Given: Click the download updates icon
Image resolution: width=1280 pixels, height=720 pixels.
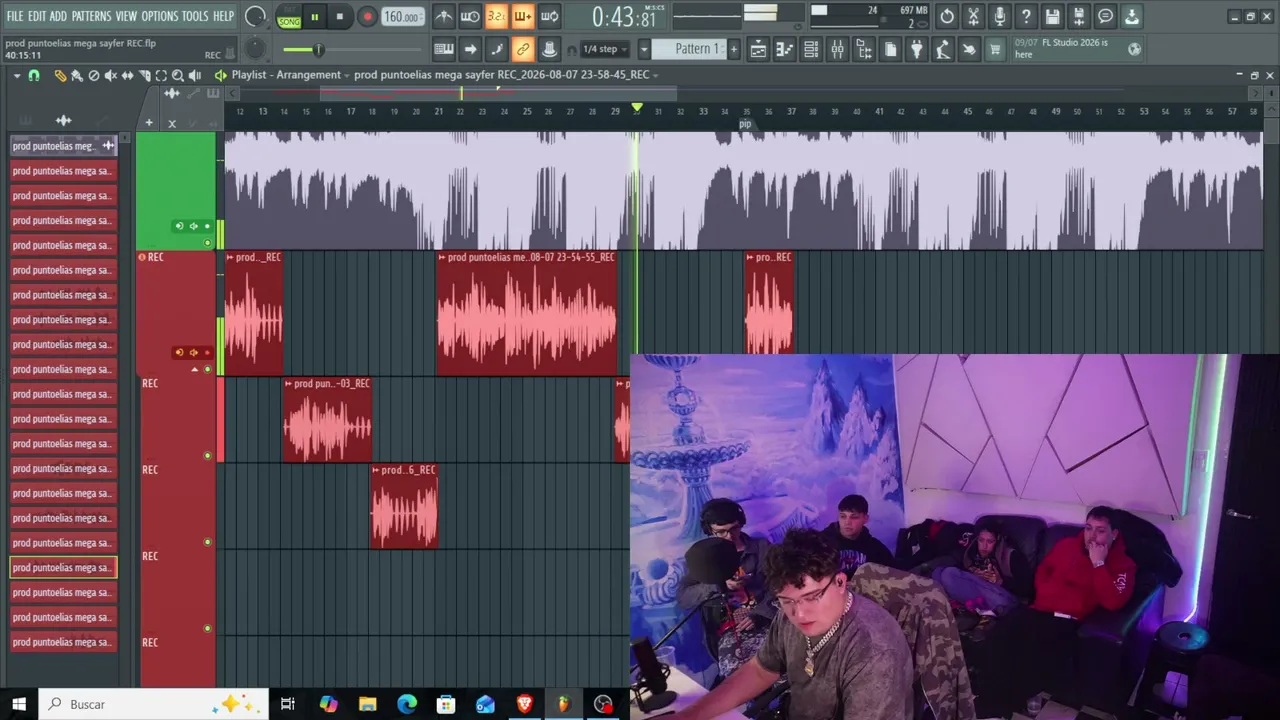Looking at the screenshot, I should 1131,16.
